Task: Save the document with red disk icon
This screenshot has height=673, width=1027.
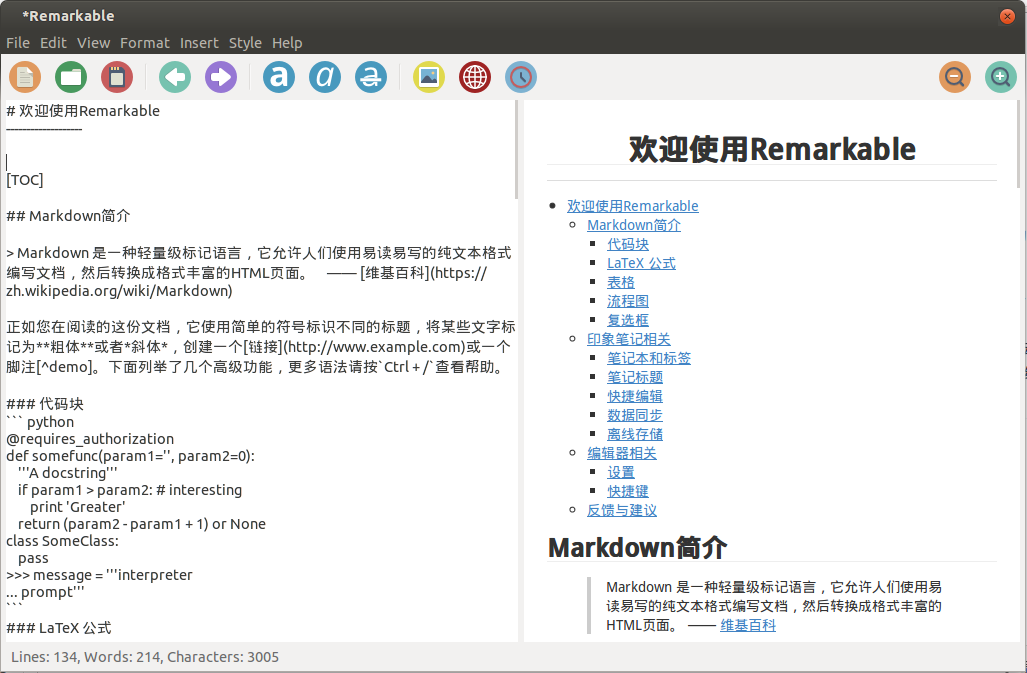Action: (117, 77)
